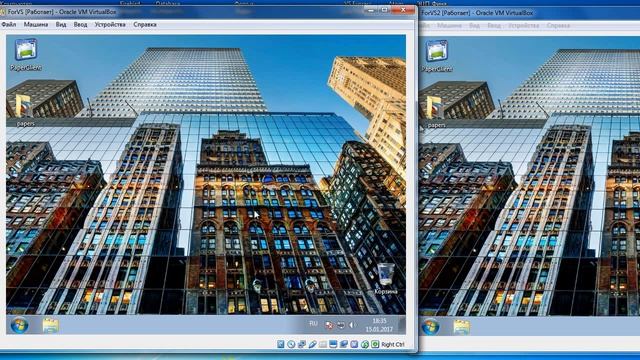This screenshot has height=360, width=640.
Task: Minimize the ForVS VirtualBox window
Action: coord(371,10)
